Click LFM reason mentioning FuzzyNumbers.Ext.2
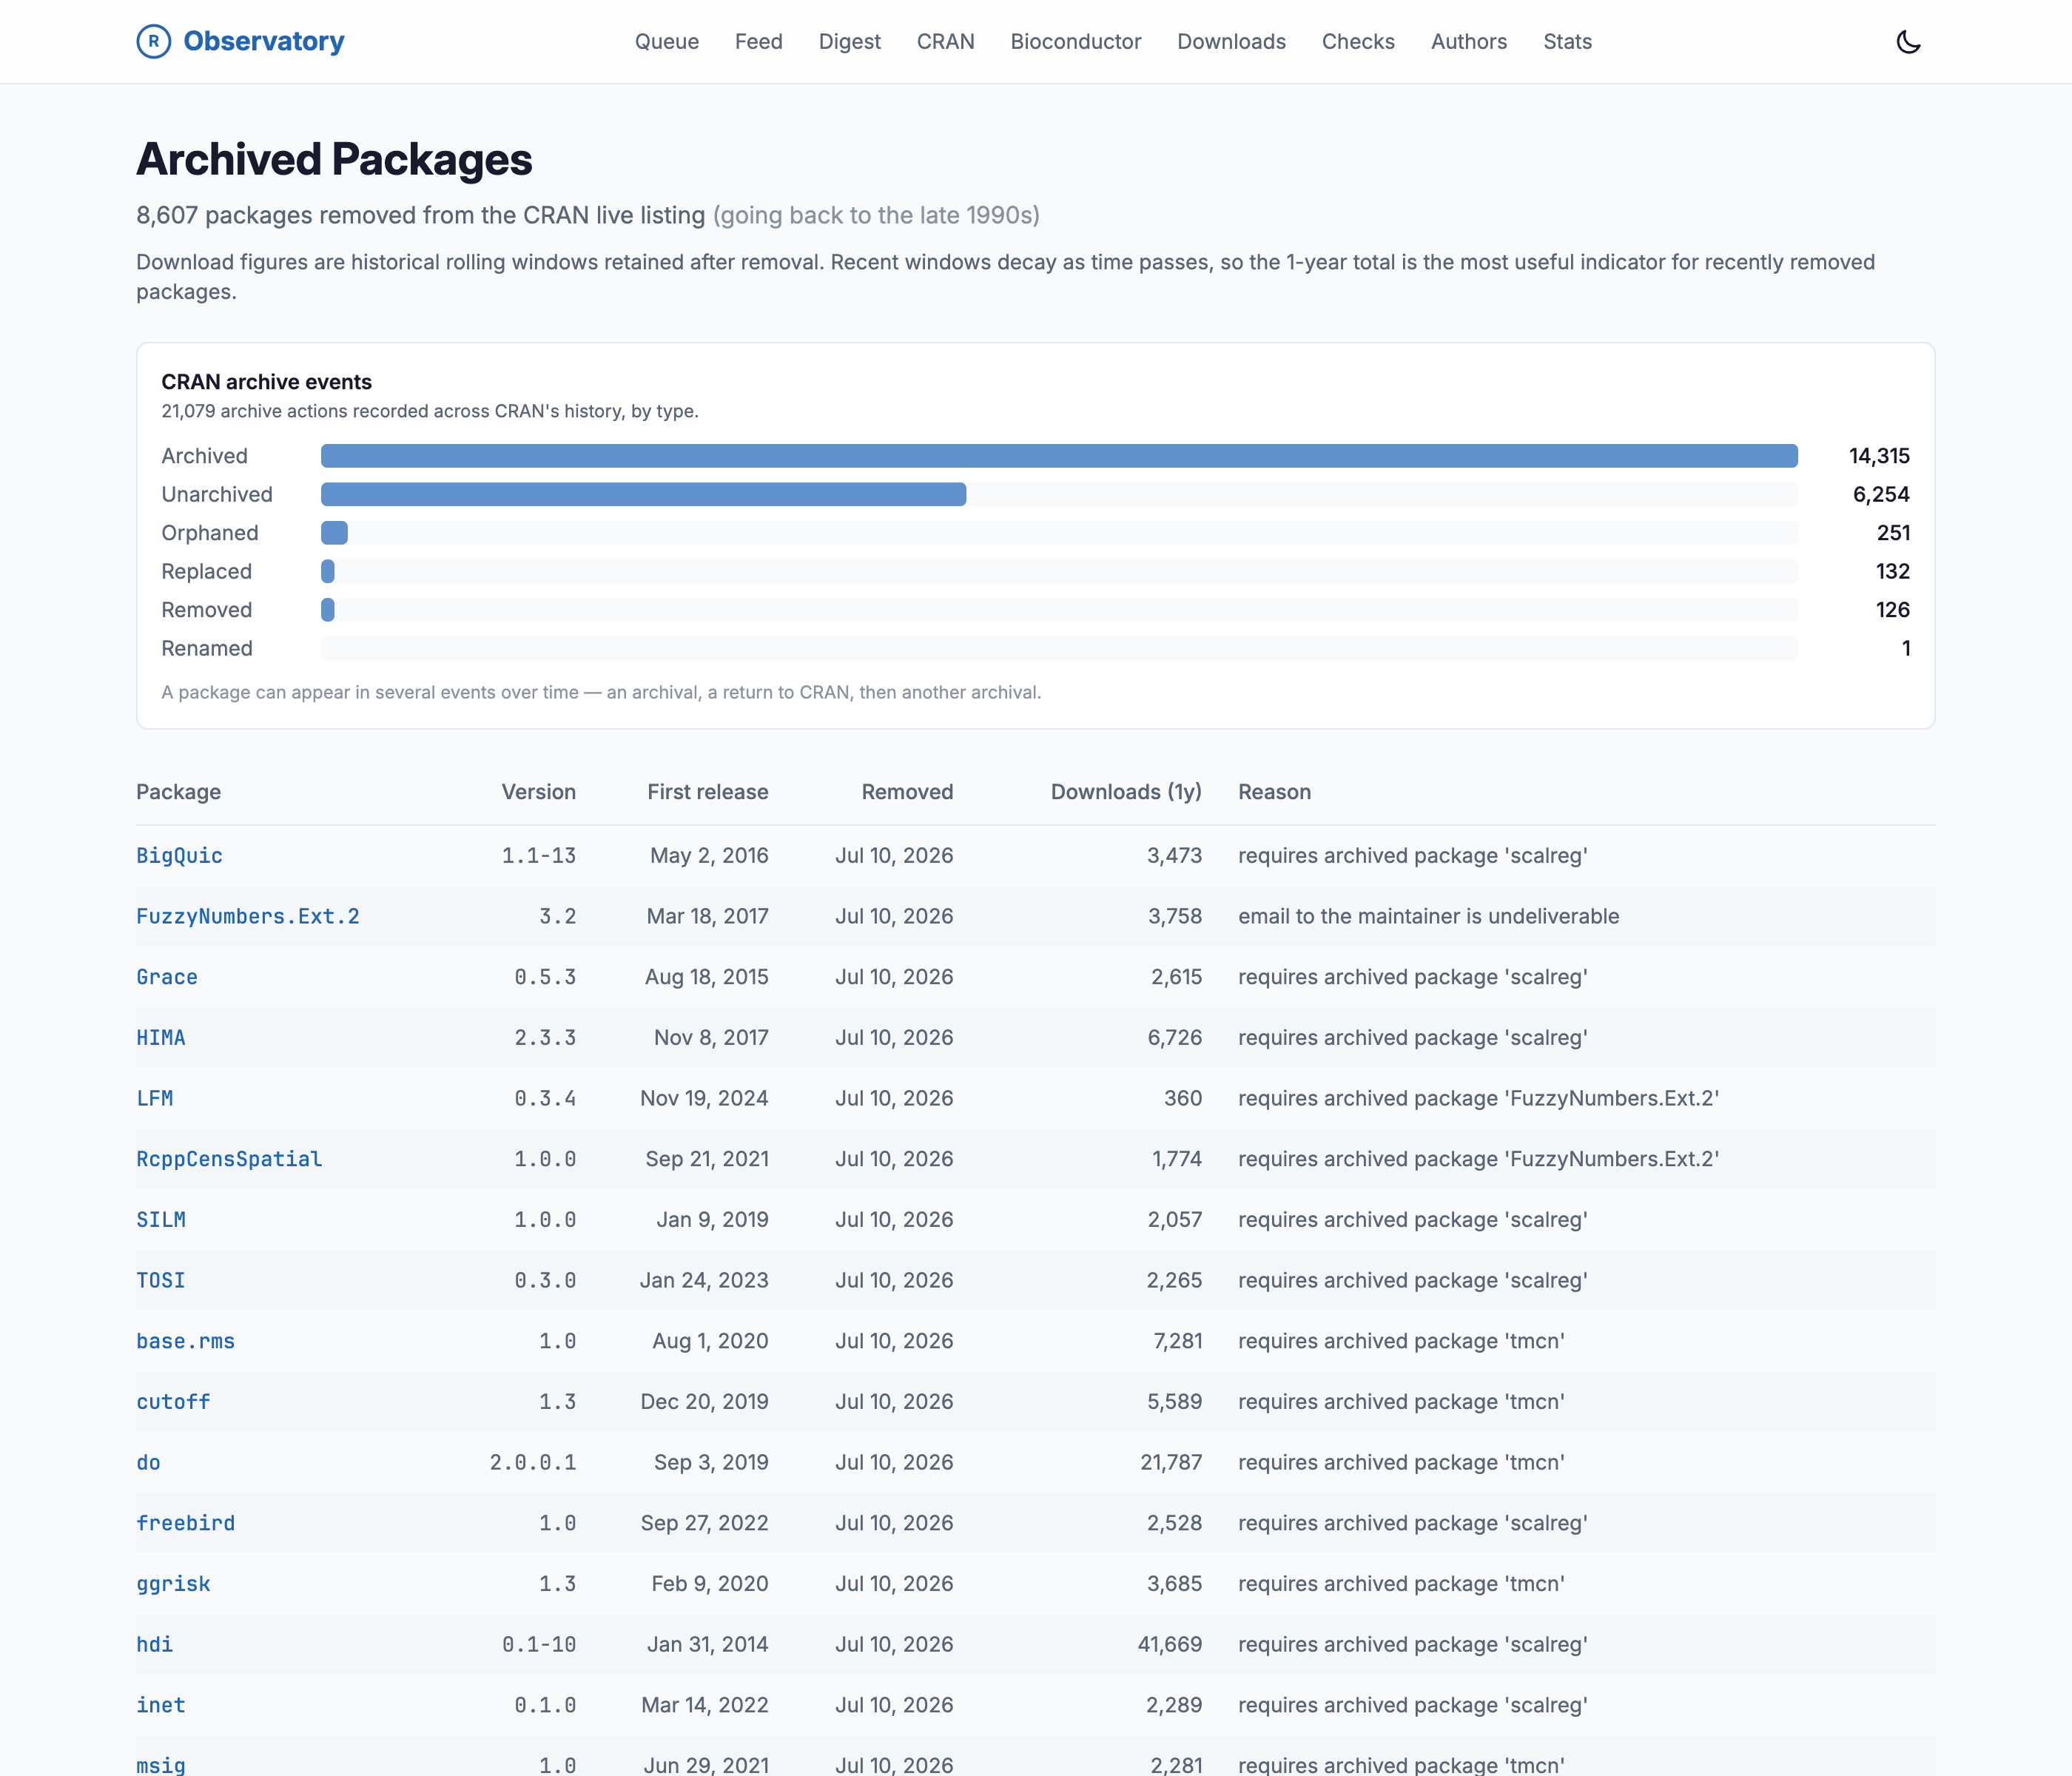The image size is (2072, 1776). [1478, 1098]
